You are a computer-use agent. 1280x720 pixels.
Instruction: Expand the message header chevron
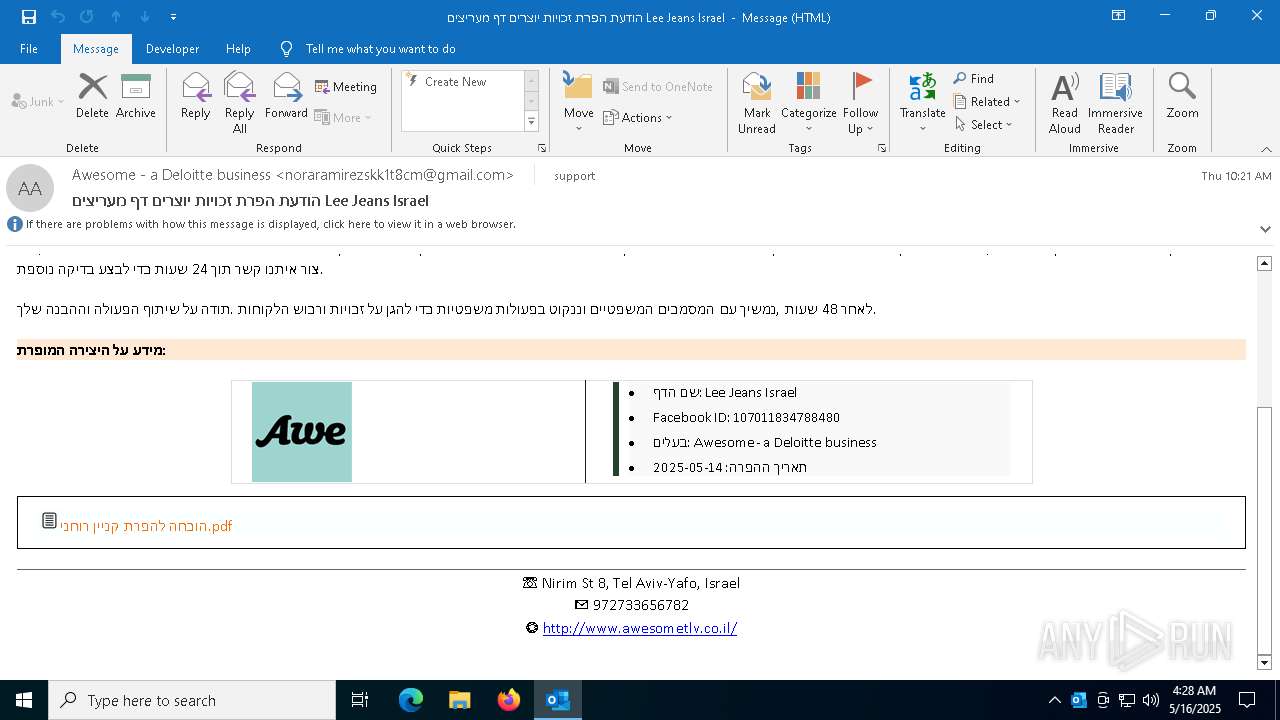1265,229
